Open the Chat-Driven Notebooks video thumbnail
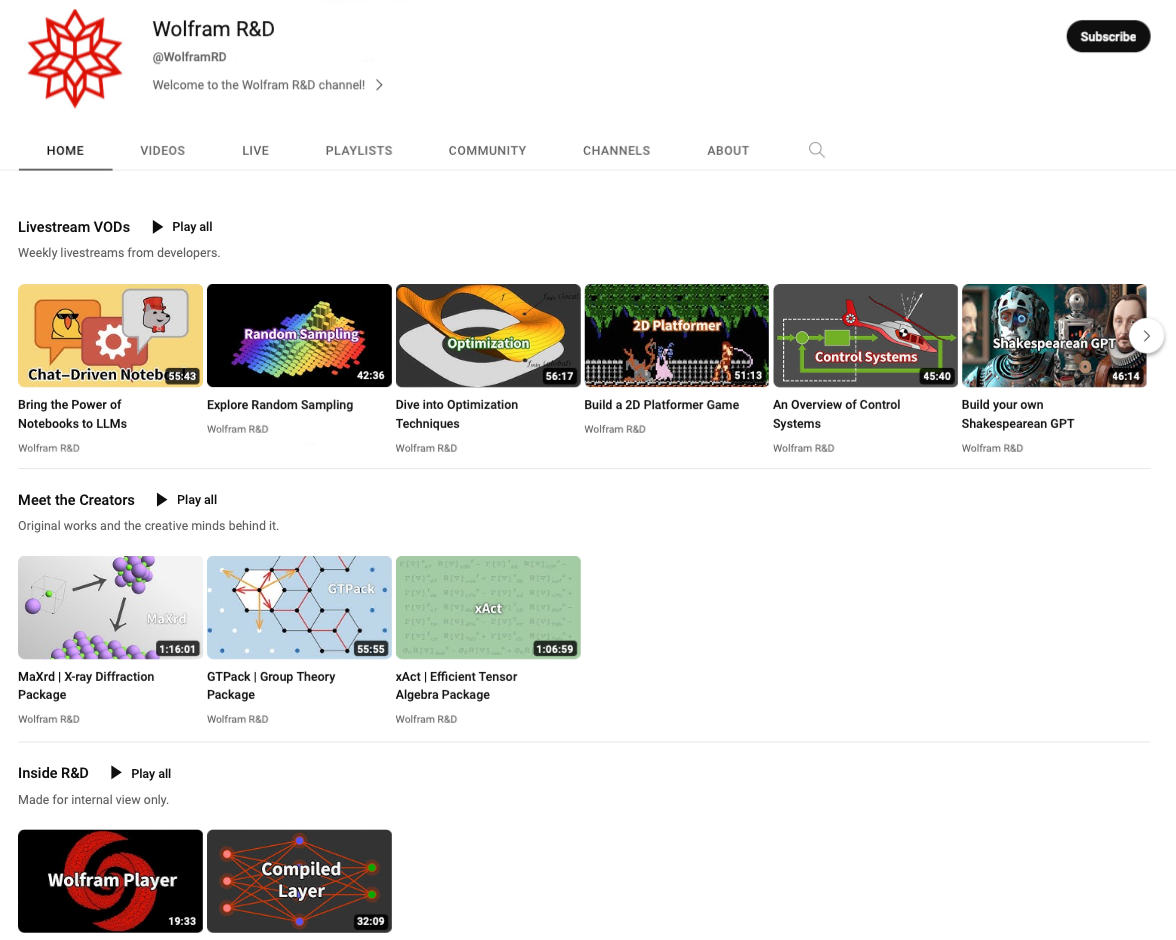 tap(110, 335)
